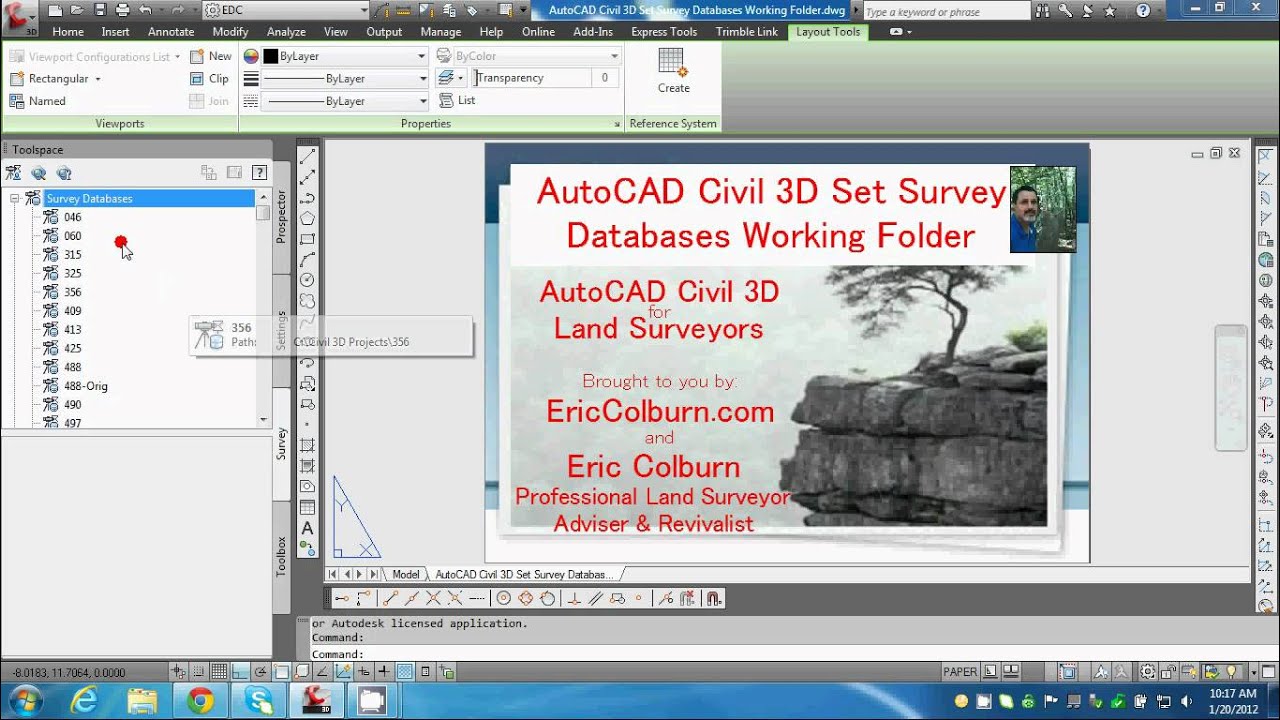This screenshot has width=1280, height=720.
Task: Open the Analyze ribbon tab
Action: click(286, 32)
